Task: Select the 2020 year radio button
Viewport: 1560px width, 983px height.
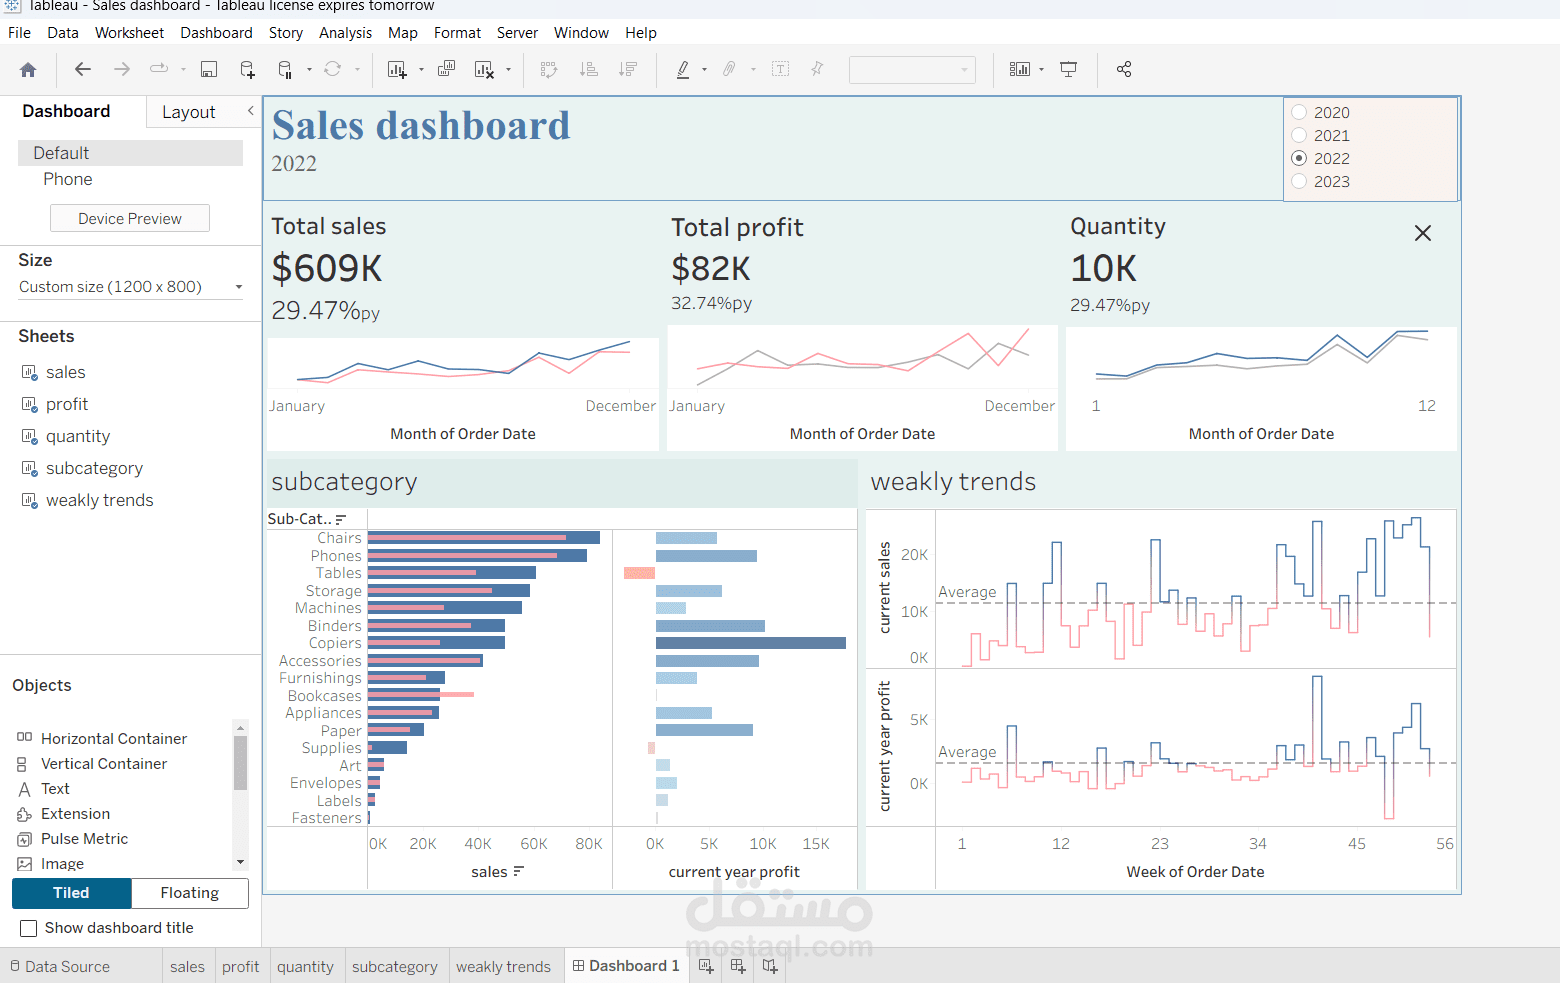Action: [x=1299, y=112]
